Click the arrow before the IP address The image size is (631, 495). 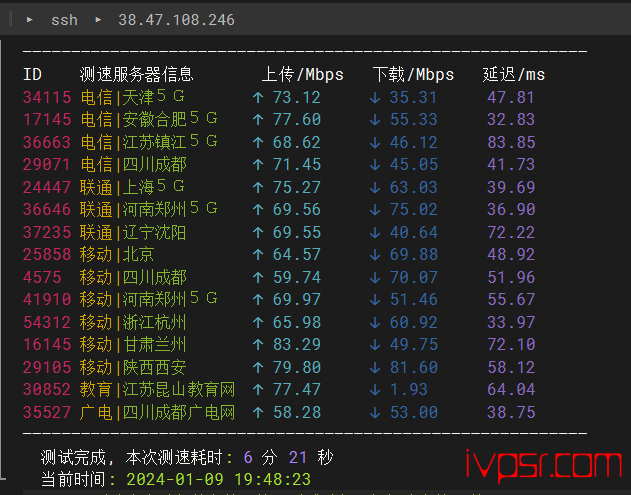tap(98, 20)
